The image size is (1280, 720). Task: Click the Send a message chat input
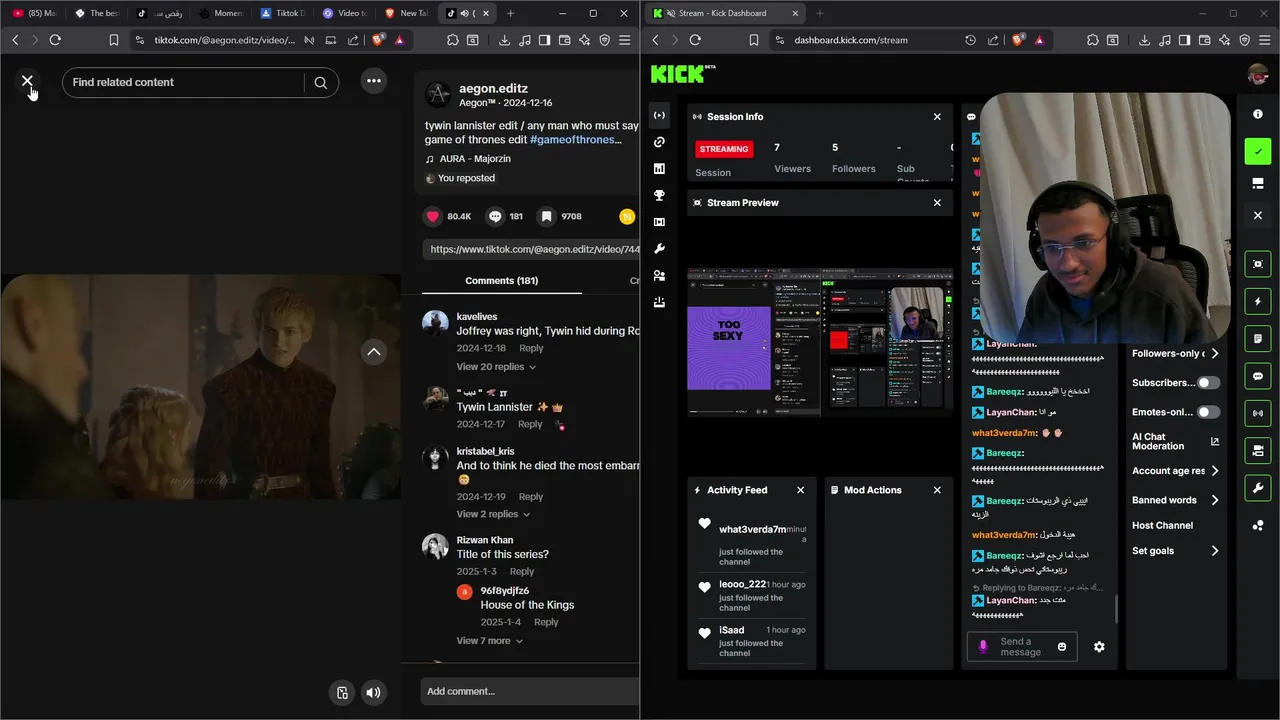[1020, 647]
